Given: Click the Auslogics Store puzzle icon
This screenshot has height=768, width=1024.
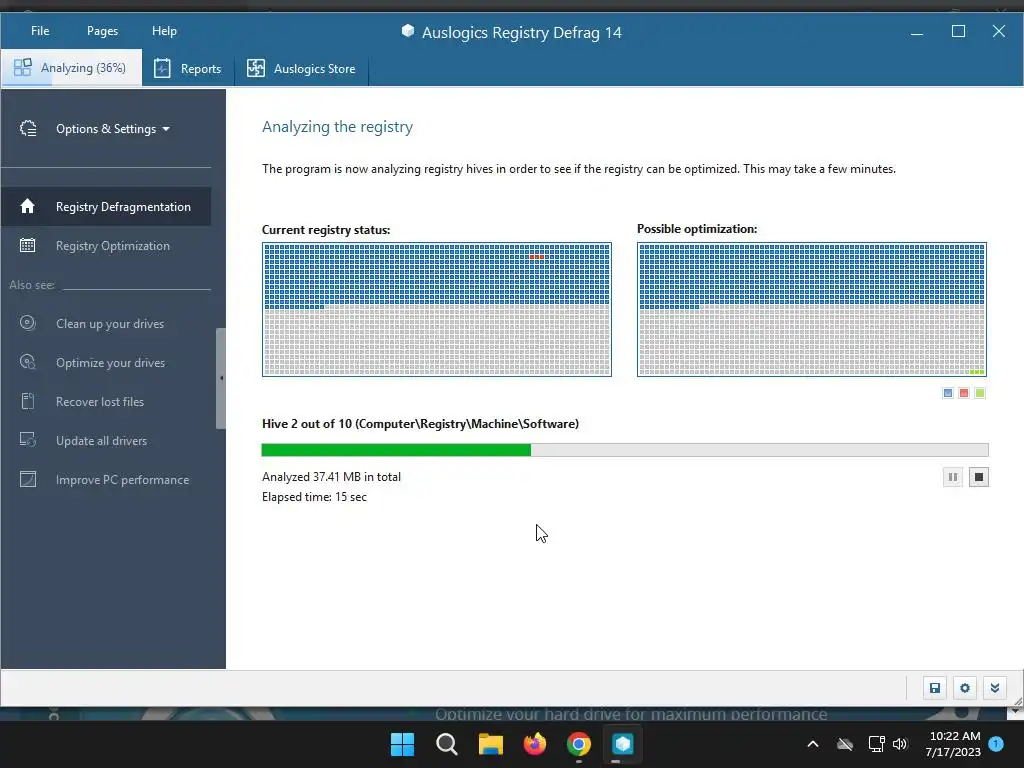Looking at the screenshot, I should (x=256, y=68).
